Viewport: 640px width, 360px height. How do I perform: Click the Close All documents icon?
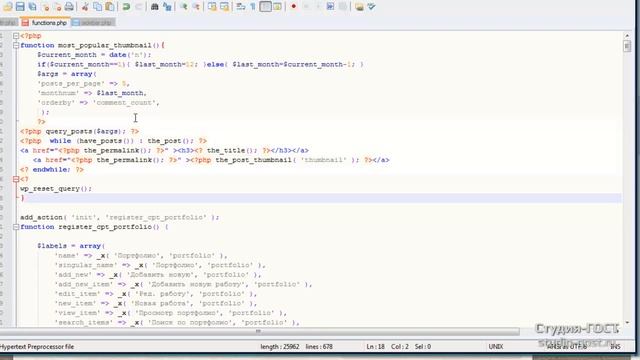click(57, 7)
